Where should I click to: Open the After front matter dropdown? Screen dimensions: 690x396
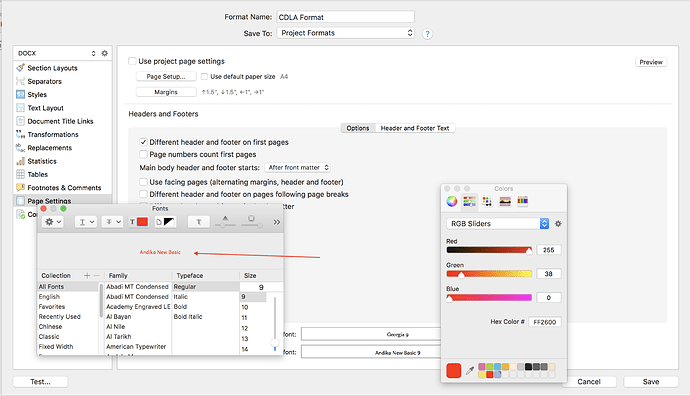(298, 168)
